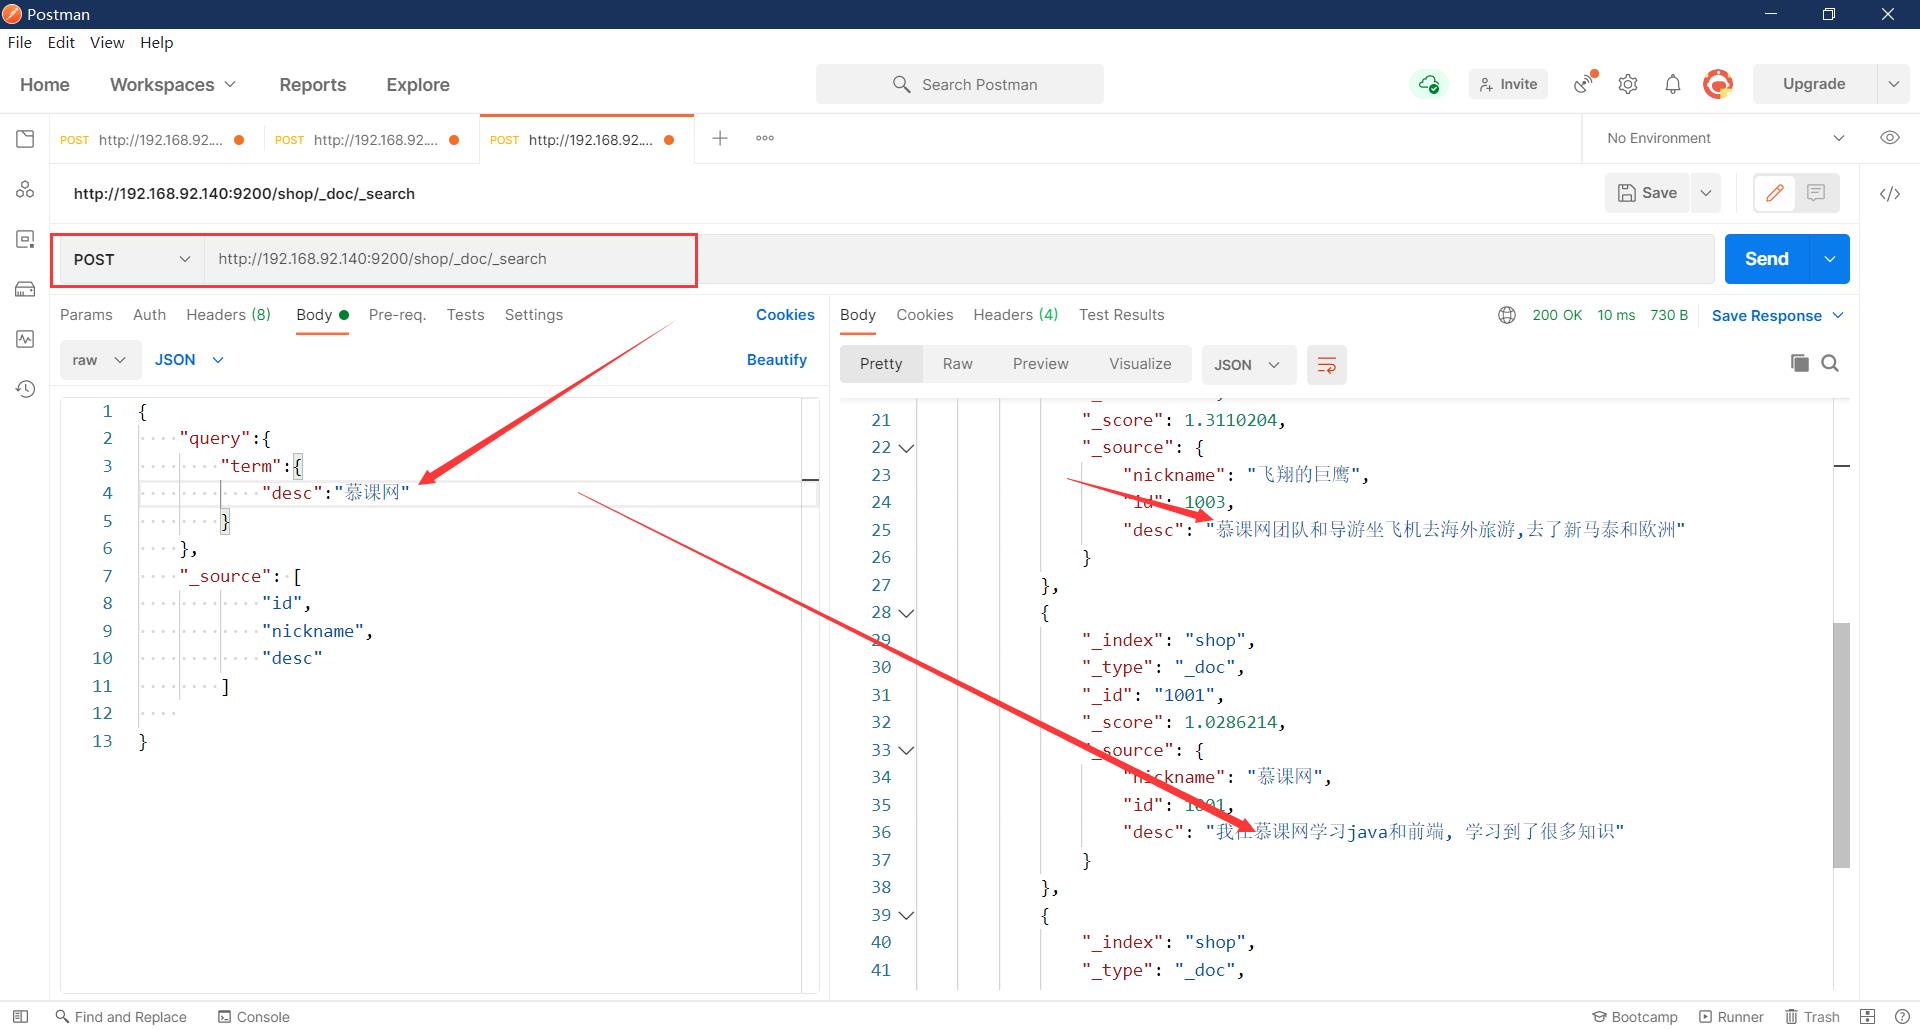
Task: Open the Save Response dropdown
Action: (1777, 316)
